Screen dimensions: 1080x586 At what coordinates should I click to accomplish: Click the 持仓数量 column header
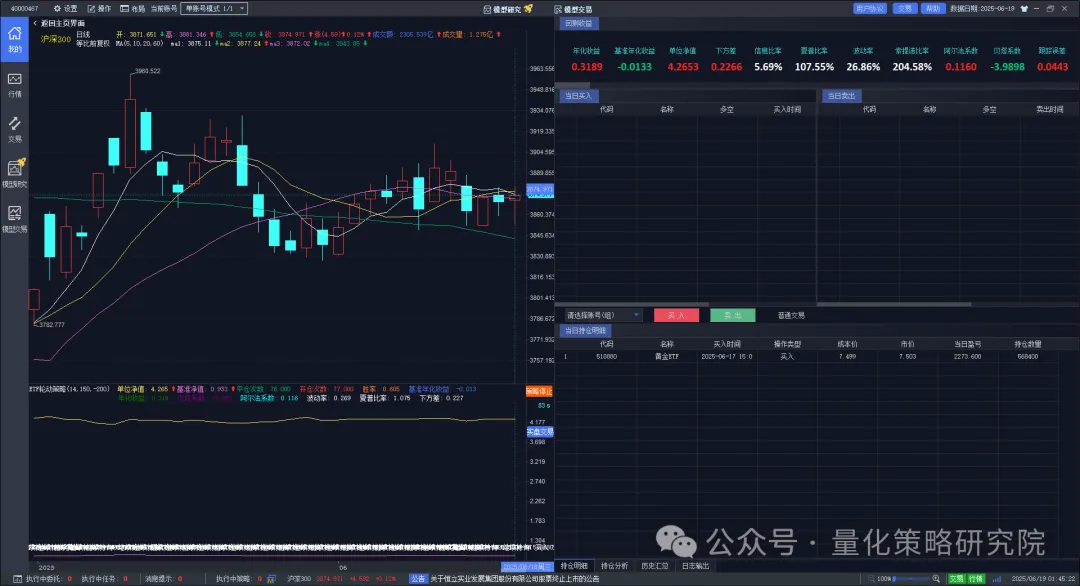click(x=1028, y=344)
